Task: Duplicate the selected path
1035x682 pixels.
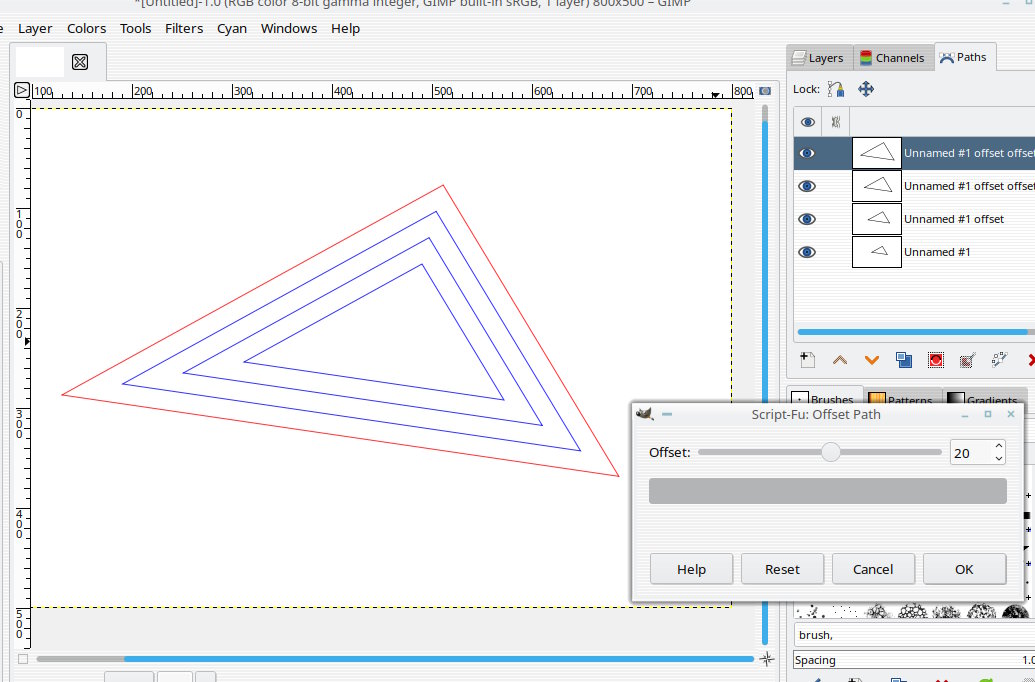Action: click(x=904, y=360)
